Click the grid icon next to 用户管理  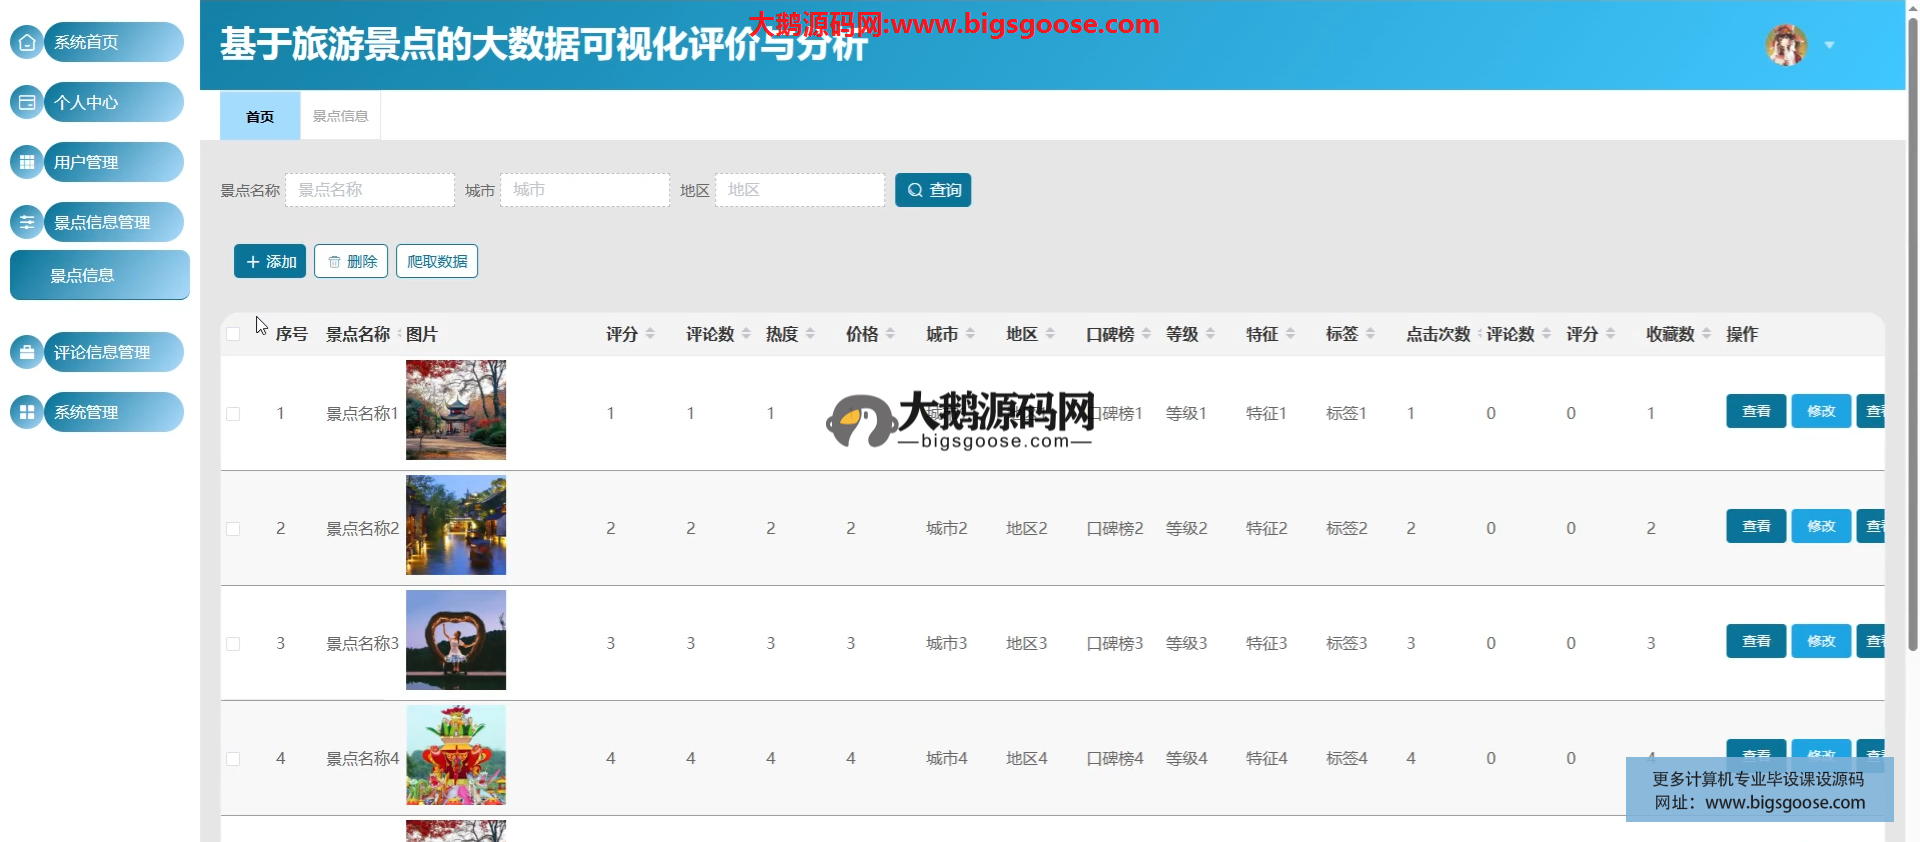coord(27,162)
